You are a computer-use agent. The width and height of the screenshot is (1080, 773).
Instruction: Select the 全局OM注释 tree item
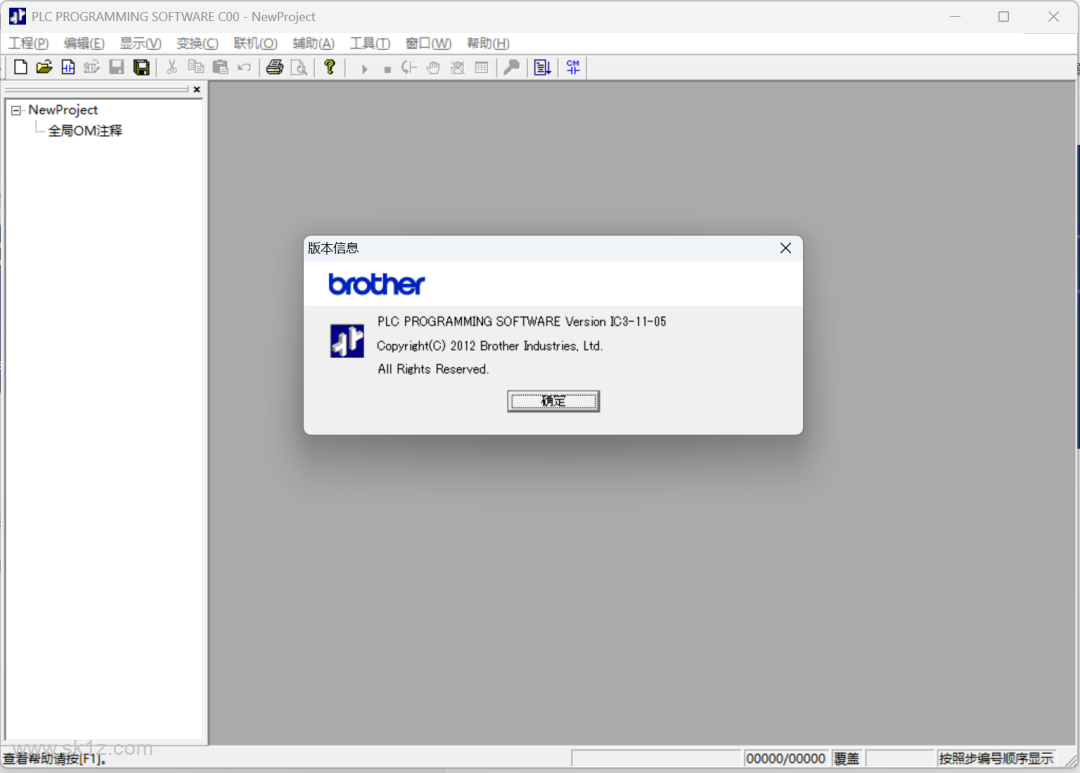(x=85, y=131)
